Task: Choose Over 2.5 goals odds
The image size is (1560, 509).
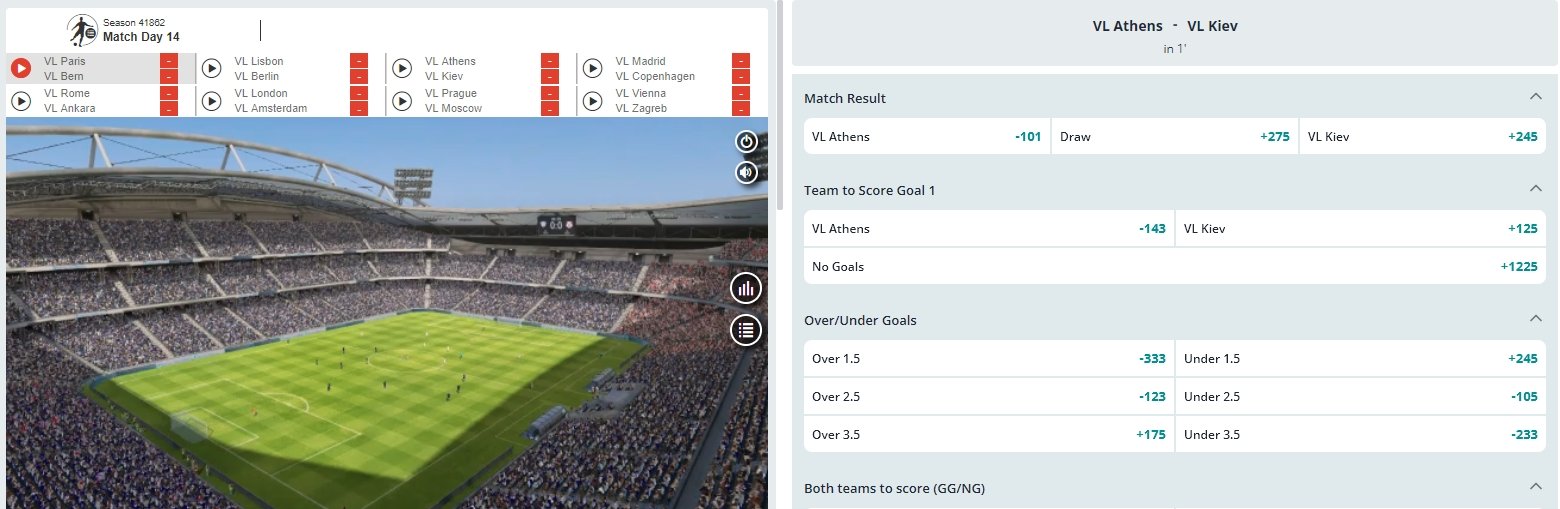Action: coord(988,397)
